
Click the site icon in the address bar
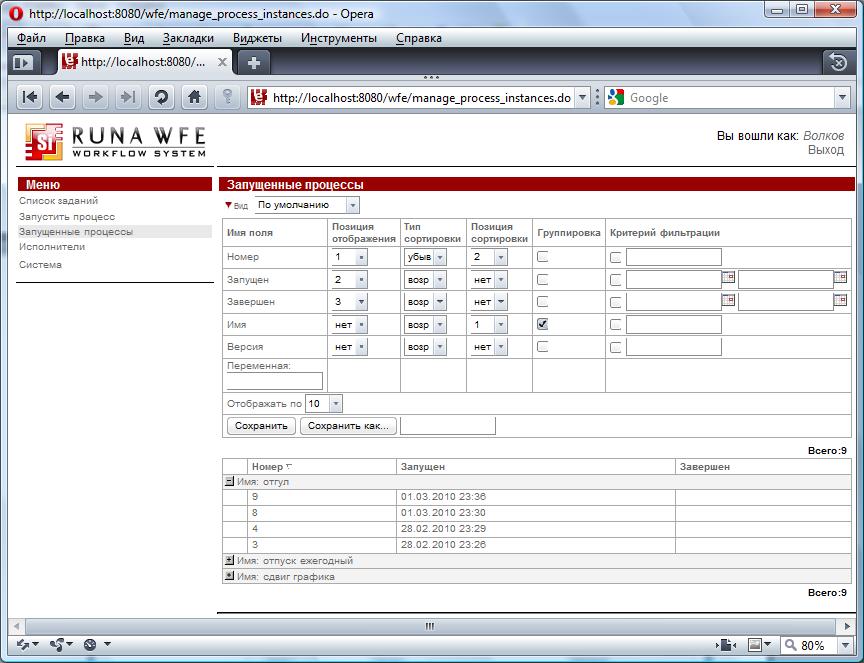[x=258, y=98]
